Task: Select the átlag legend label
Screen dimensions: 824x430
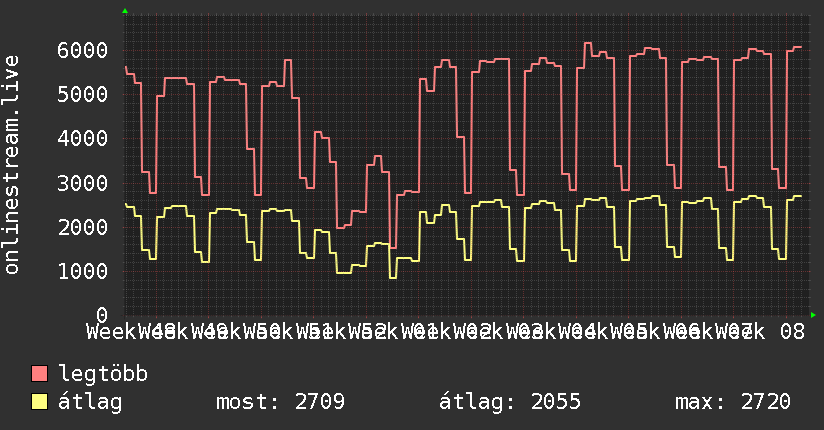Action: 90,402
